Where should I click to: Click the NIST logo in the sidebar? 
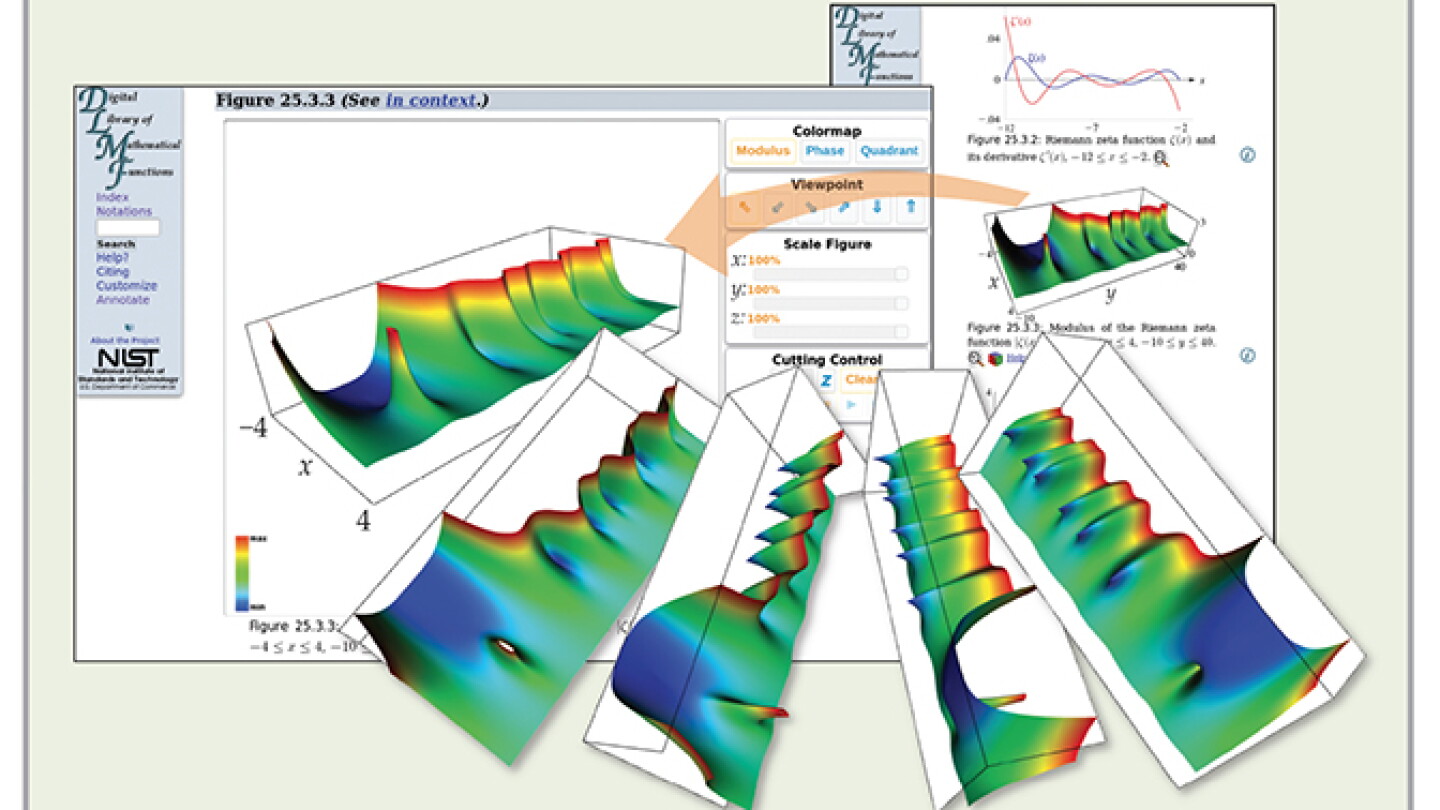[x=128, y=367]
